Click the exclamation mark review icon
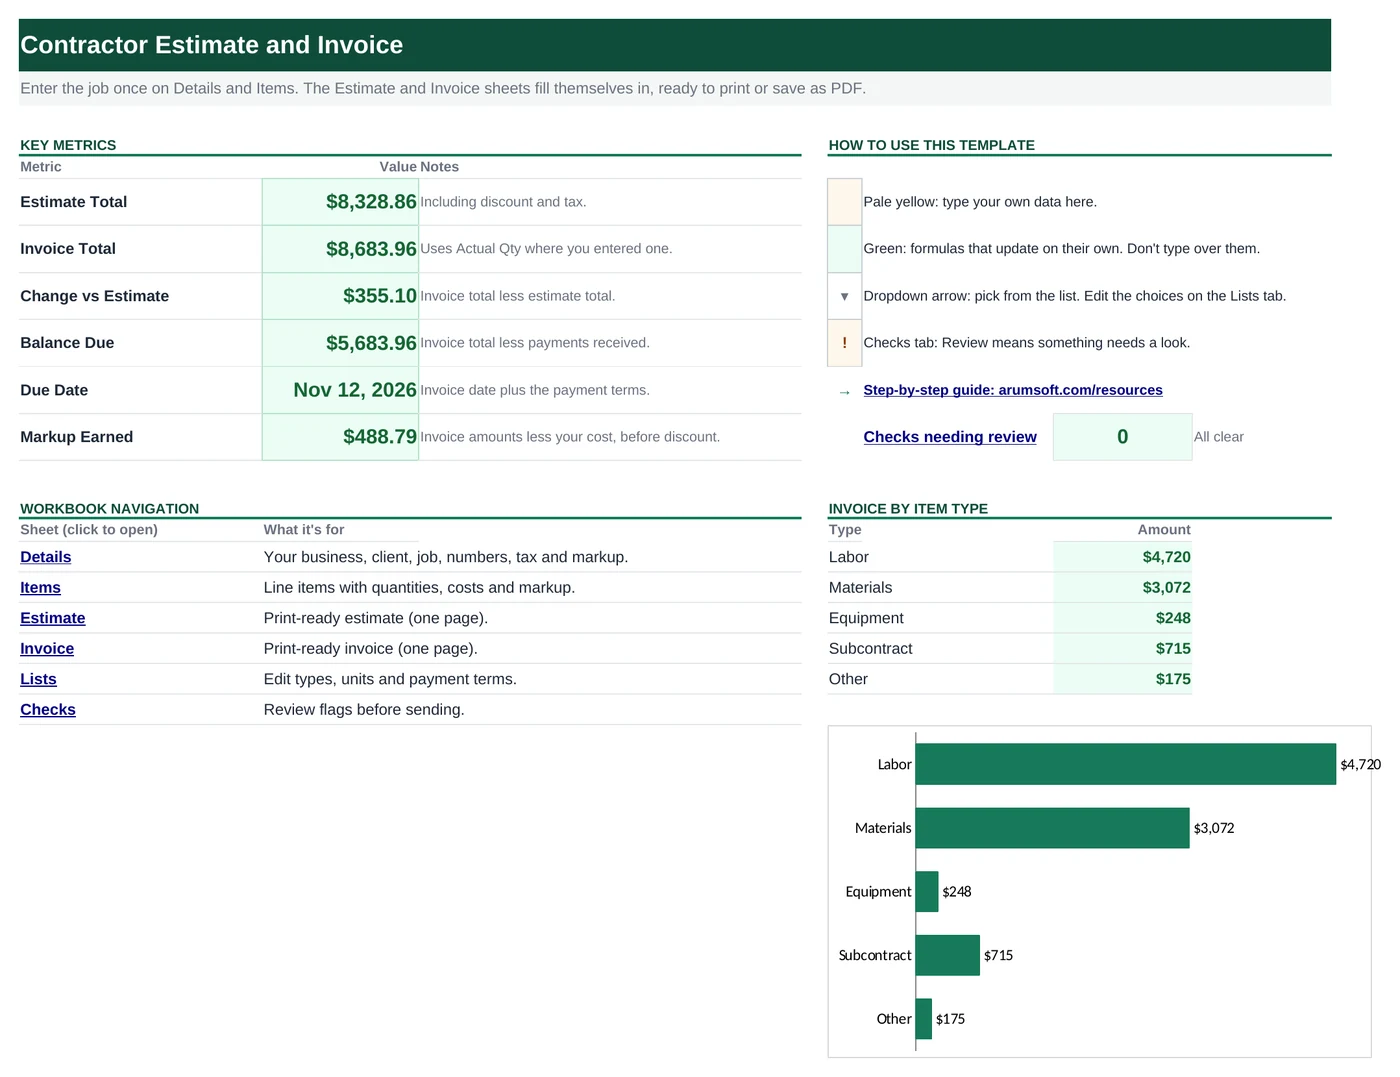This screenshot has height=1077, width=1400. [844, 343]
